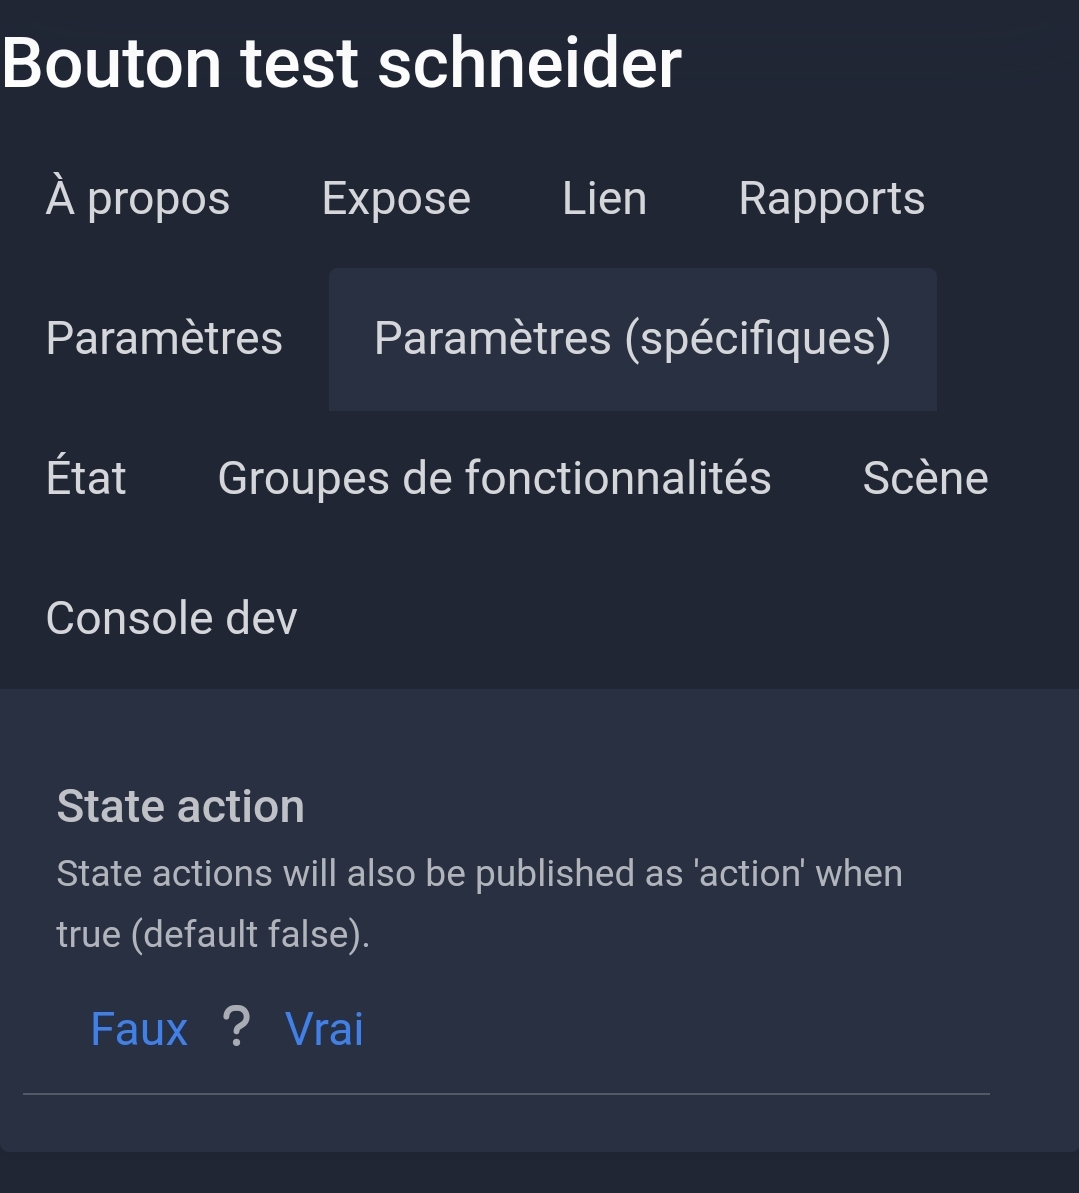Click the divider line under Faux/Vrai
The width and height of the screenshot is (1079, 1193).
(506, 1094)
